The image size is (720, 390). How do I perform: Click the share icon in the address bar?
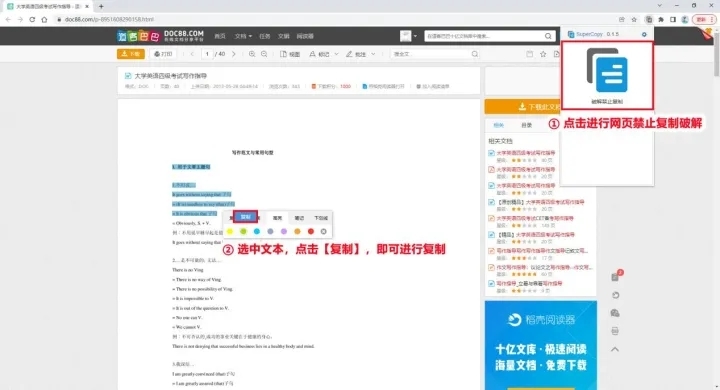622,19
